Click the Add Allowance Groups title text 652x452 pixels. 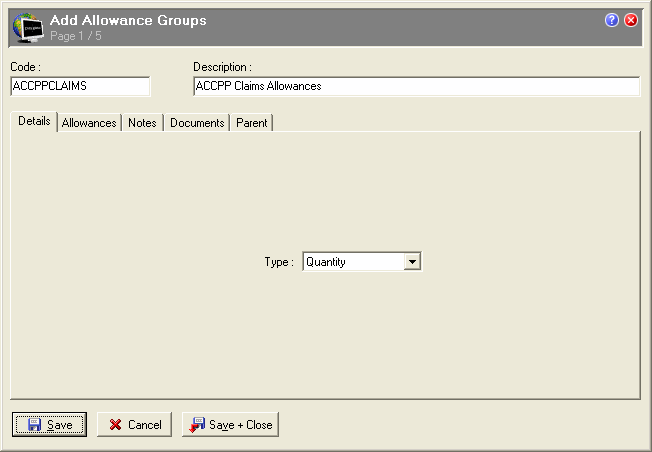pyautogui.click(x=128, y=20)
